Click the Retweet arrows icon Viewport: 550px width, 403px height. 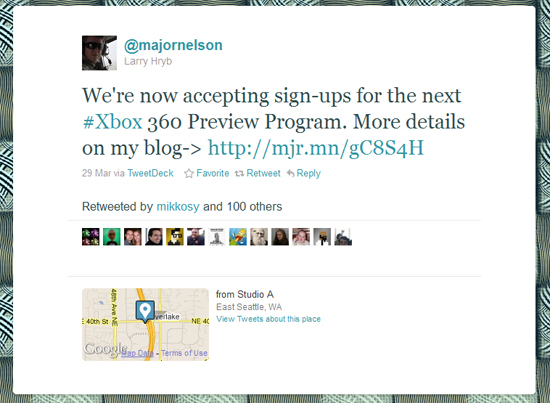tap(239, 173)
